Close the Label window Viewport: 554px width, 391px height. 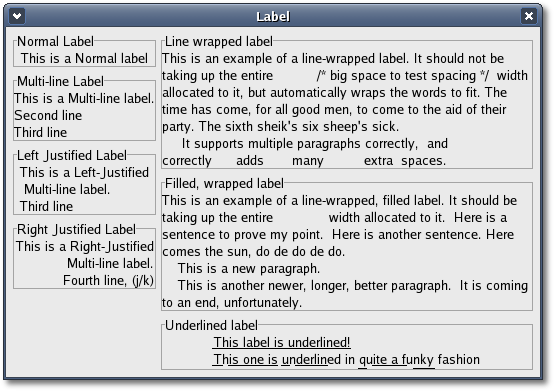(x=529, y=16)
